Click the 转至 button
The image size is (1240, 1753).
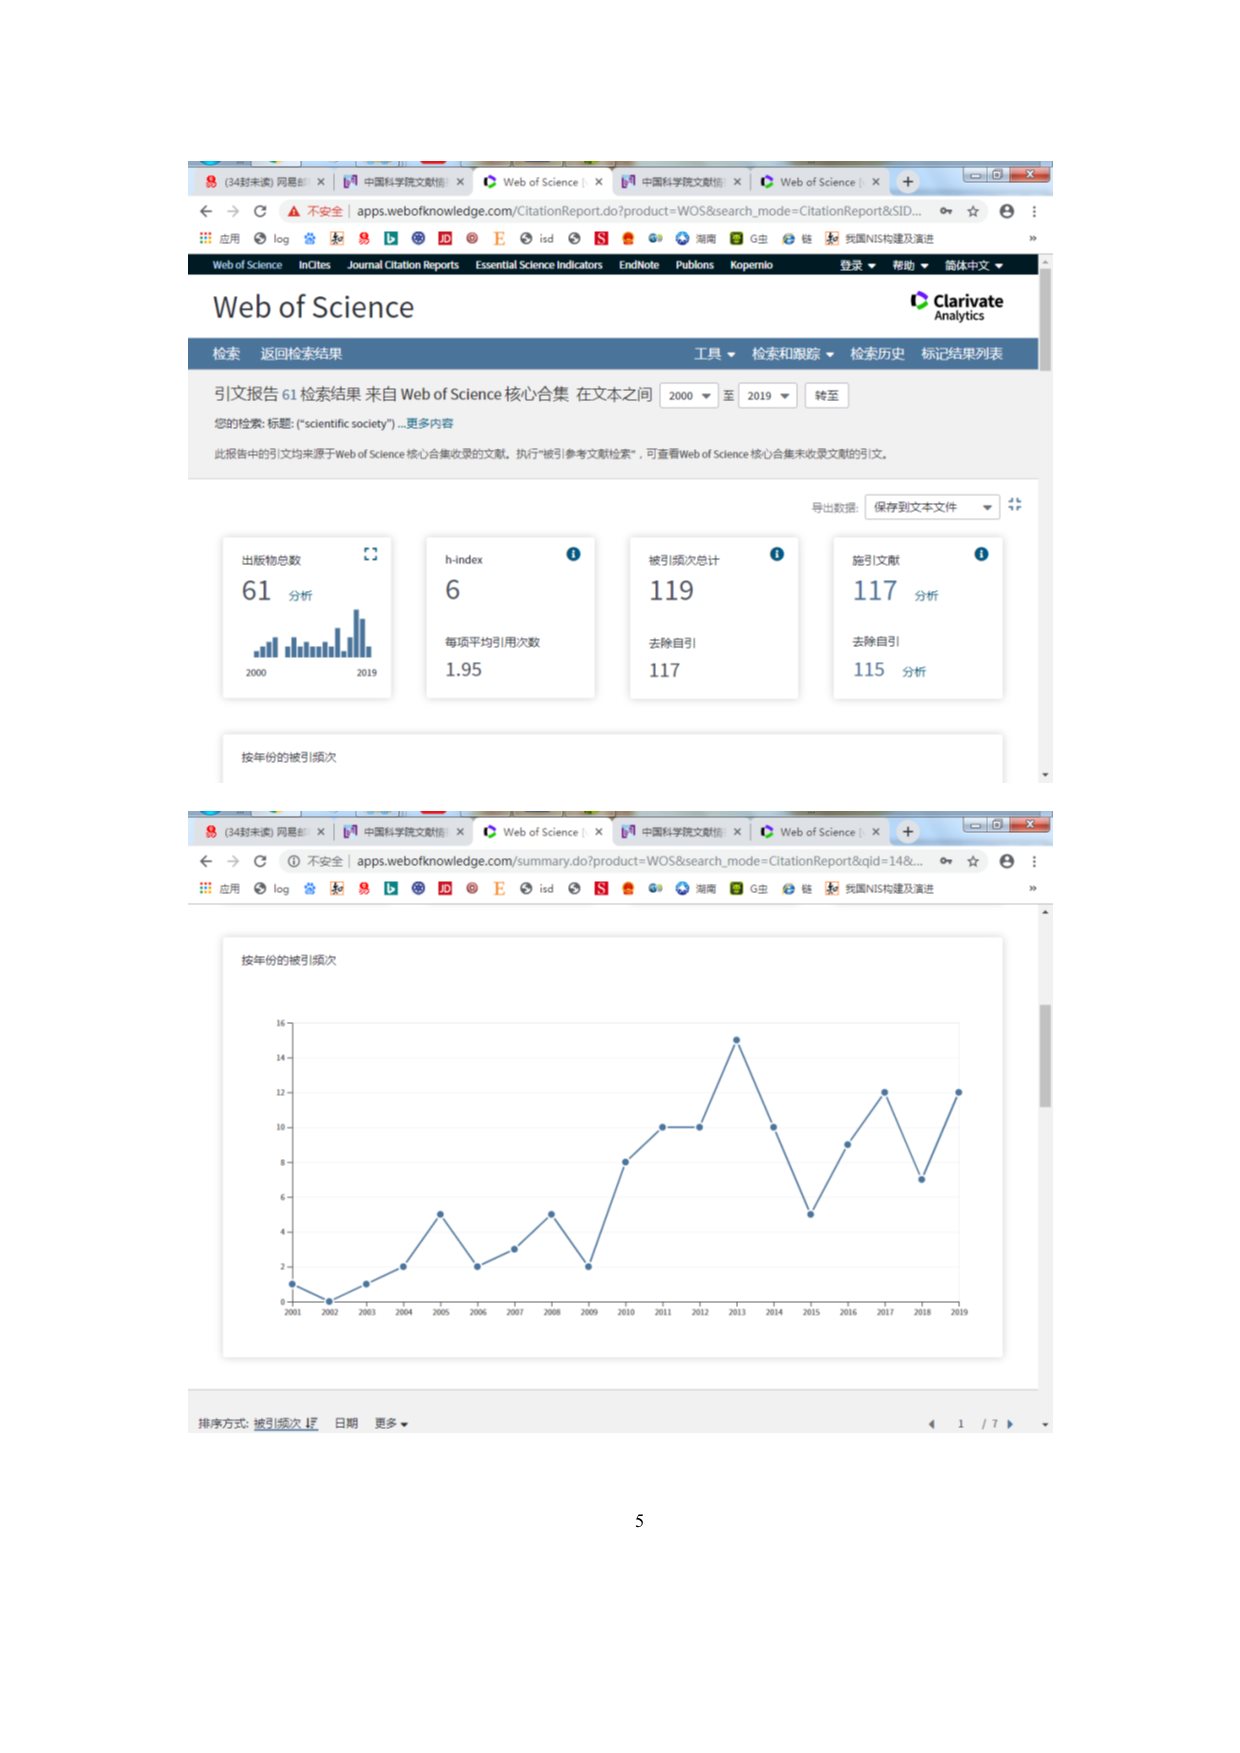coord(827,396)
